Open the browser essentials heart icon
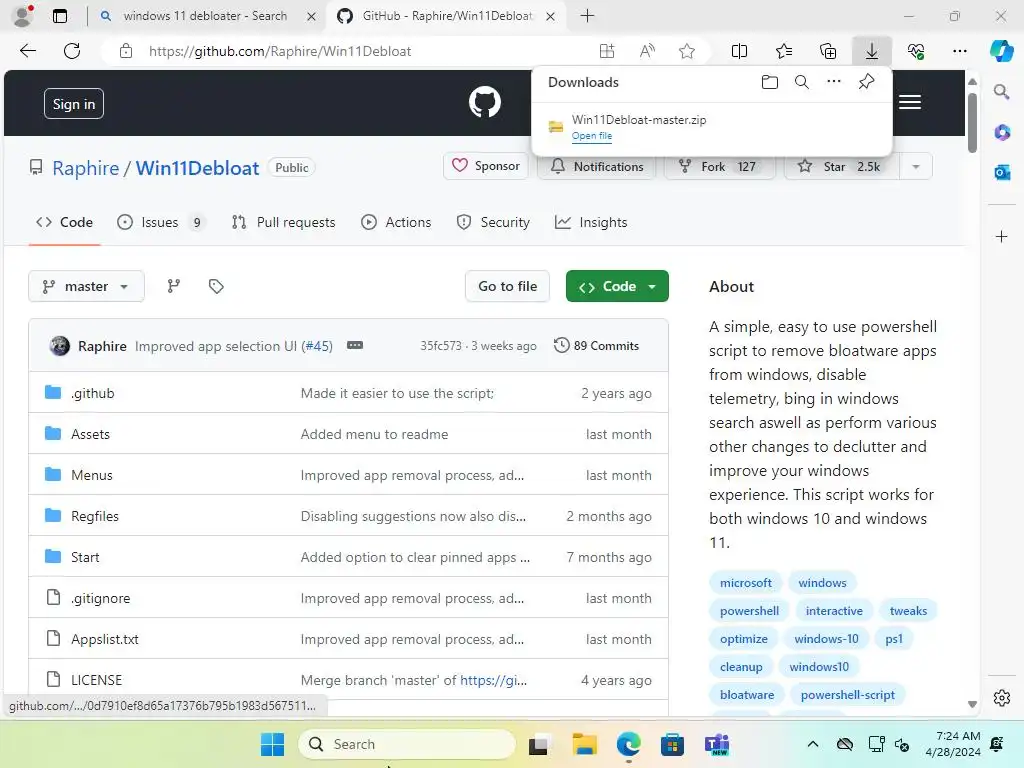 click(x=916, y=51)
